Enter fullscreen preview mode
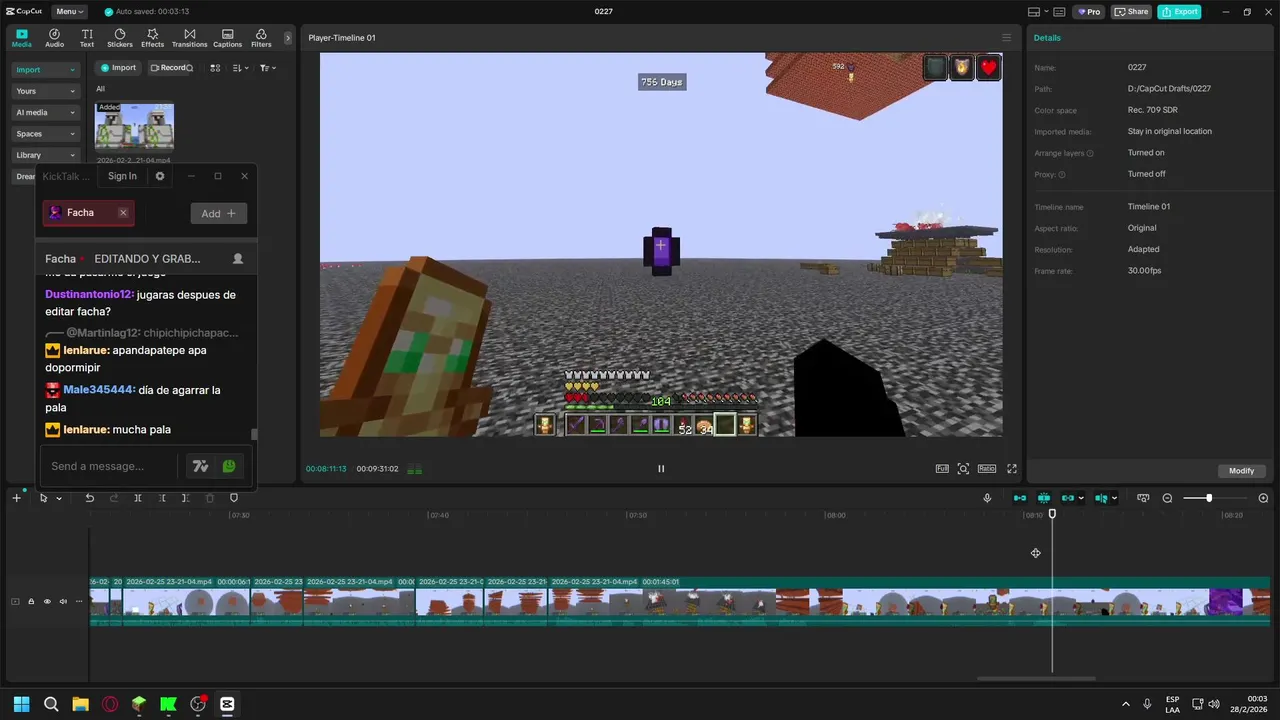1280x720 pixels. [1012, 468]
